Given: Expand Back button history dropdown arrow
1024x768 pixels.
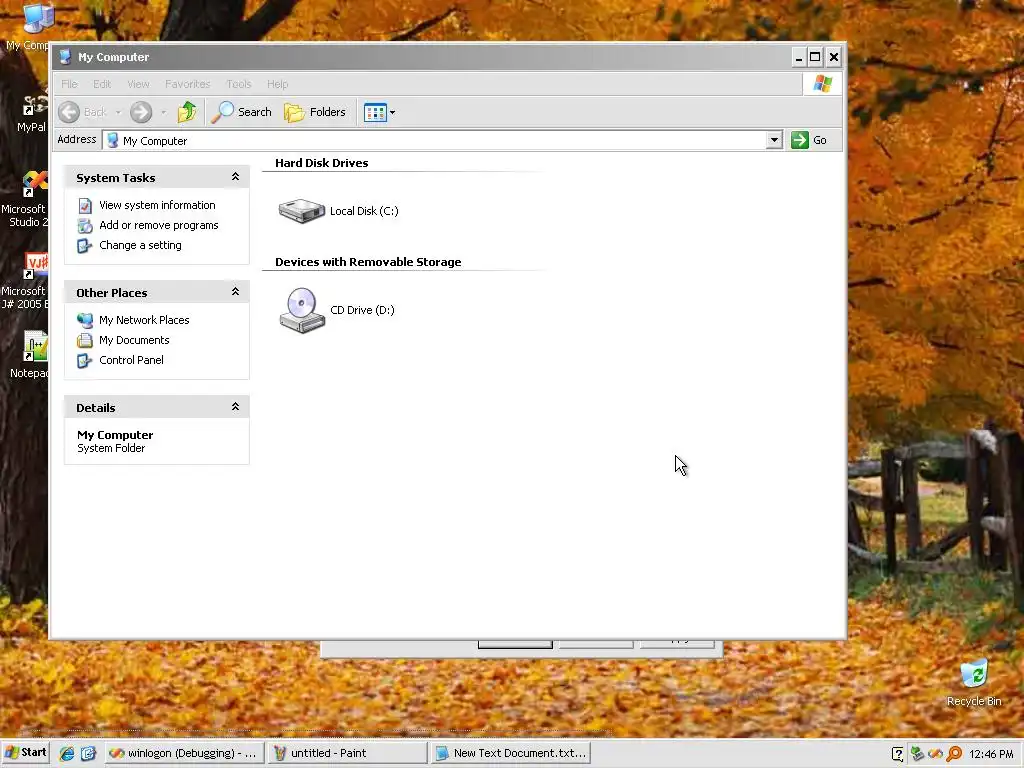Looking at the screenshot, I should tap(118, 112).
